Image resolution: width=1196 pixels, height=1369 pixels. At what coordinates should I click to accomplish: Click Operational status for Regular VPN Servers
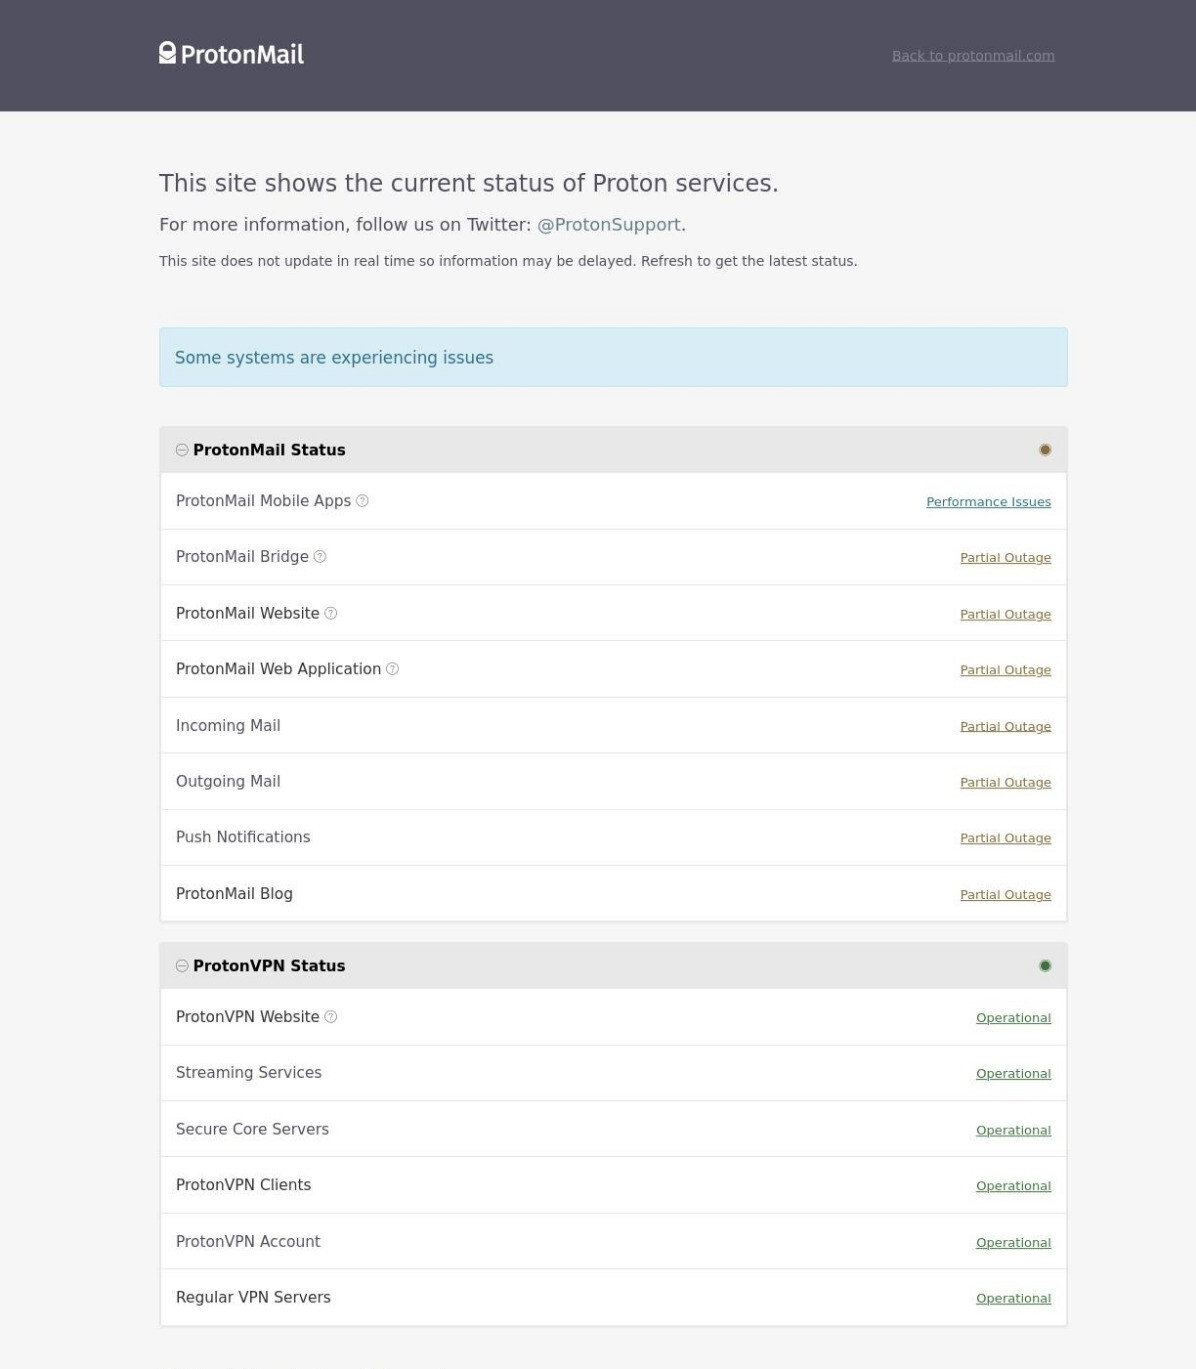[x=1013, y=1299]
